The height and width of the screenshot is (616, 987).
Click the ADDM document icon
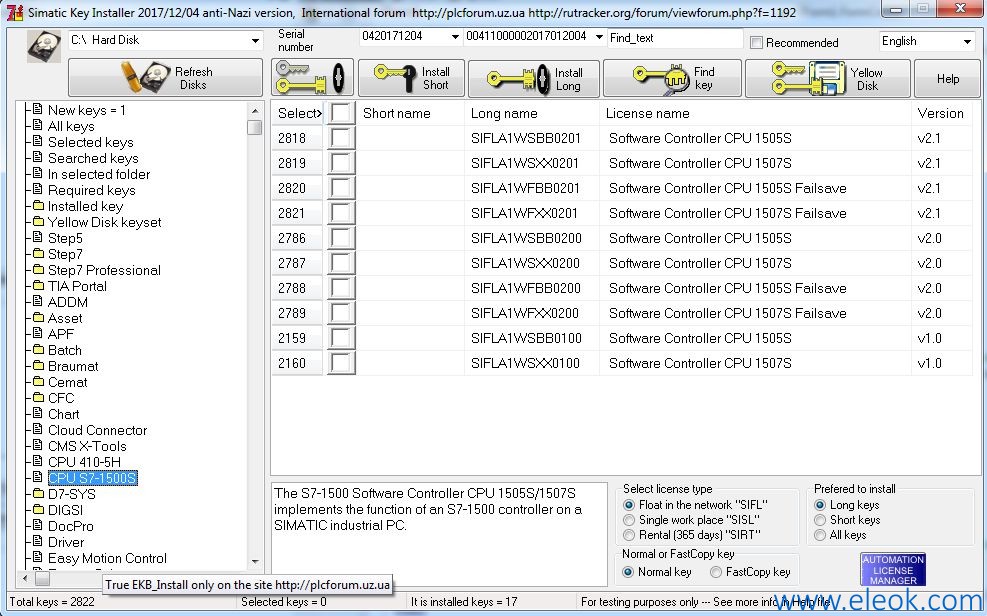click(x=38, y=302)
